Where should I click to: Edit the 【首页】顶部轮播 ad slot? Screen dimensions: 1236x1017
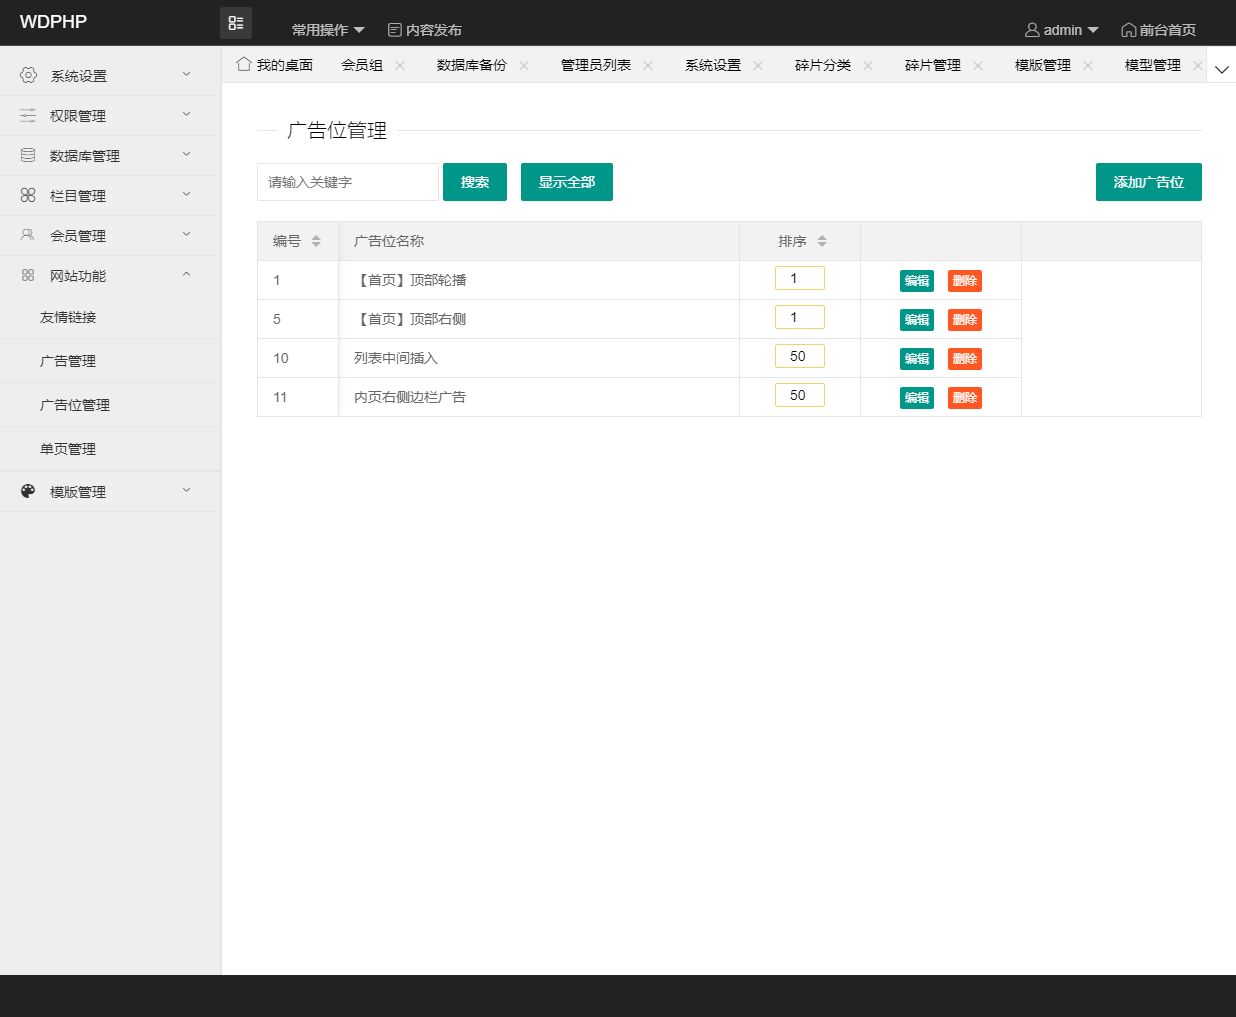[x=917, y=281]
